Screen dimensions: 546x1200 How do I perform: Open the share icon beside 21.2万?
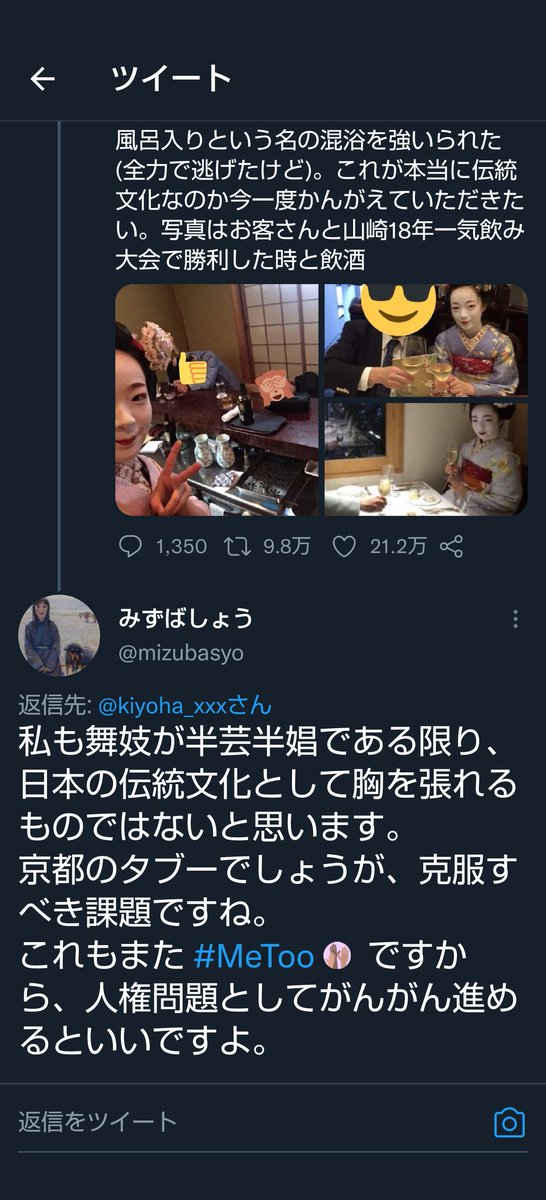click(x=451, y=546)
